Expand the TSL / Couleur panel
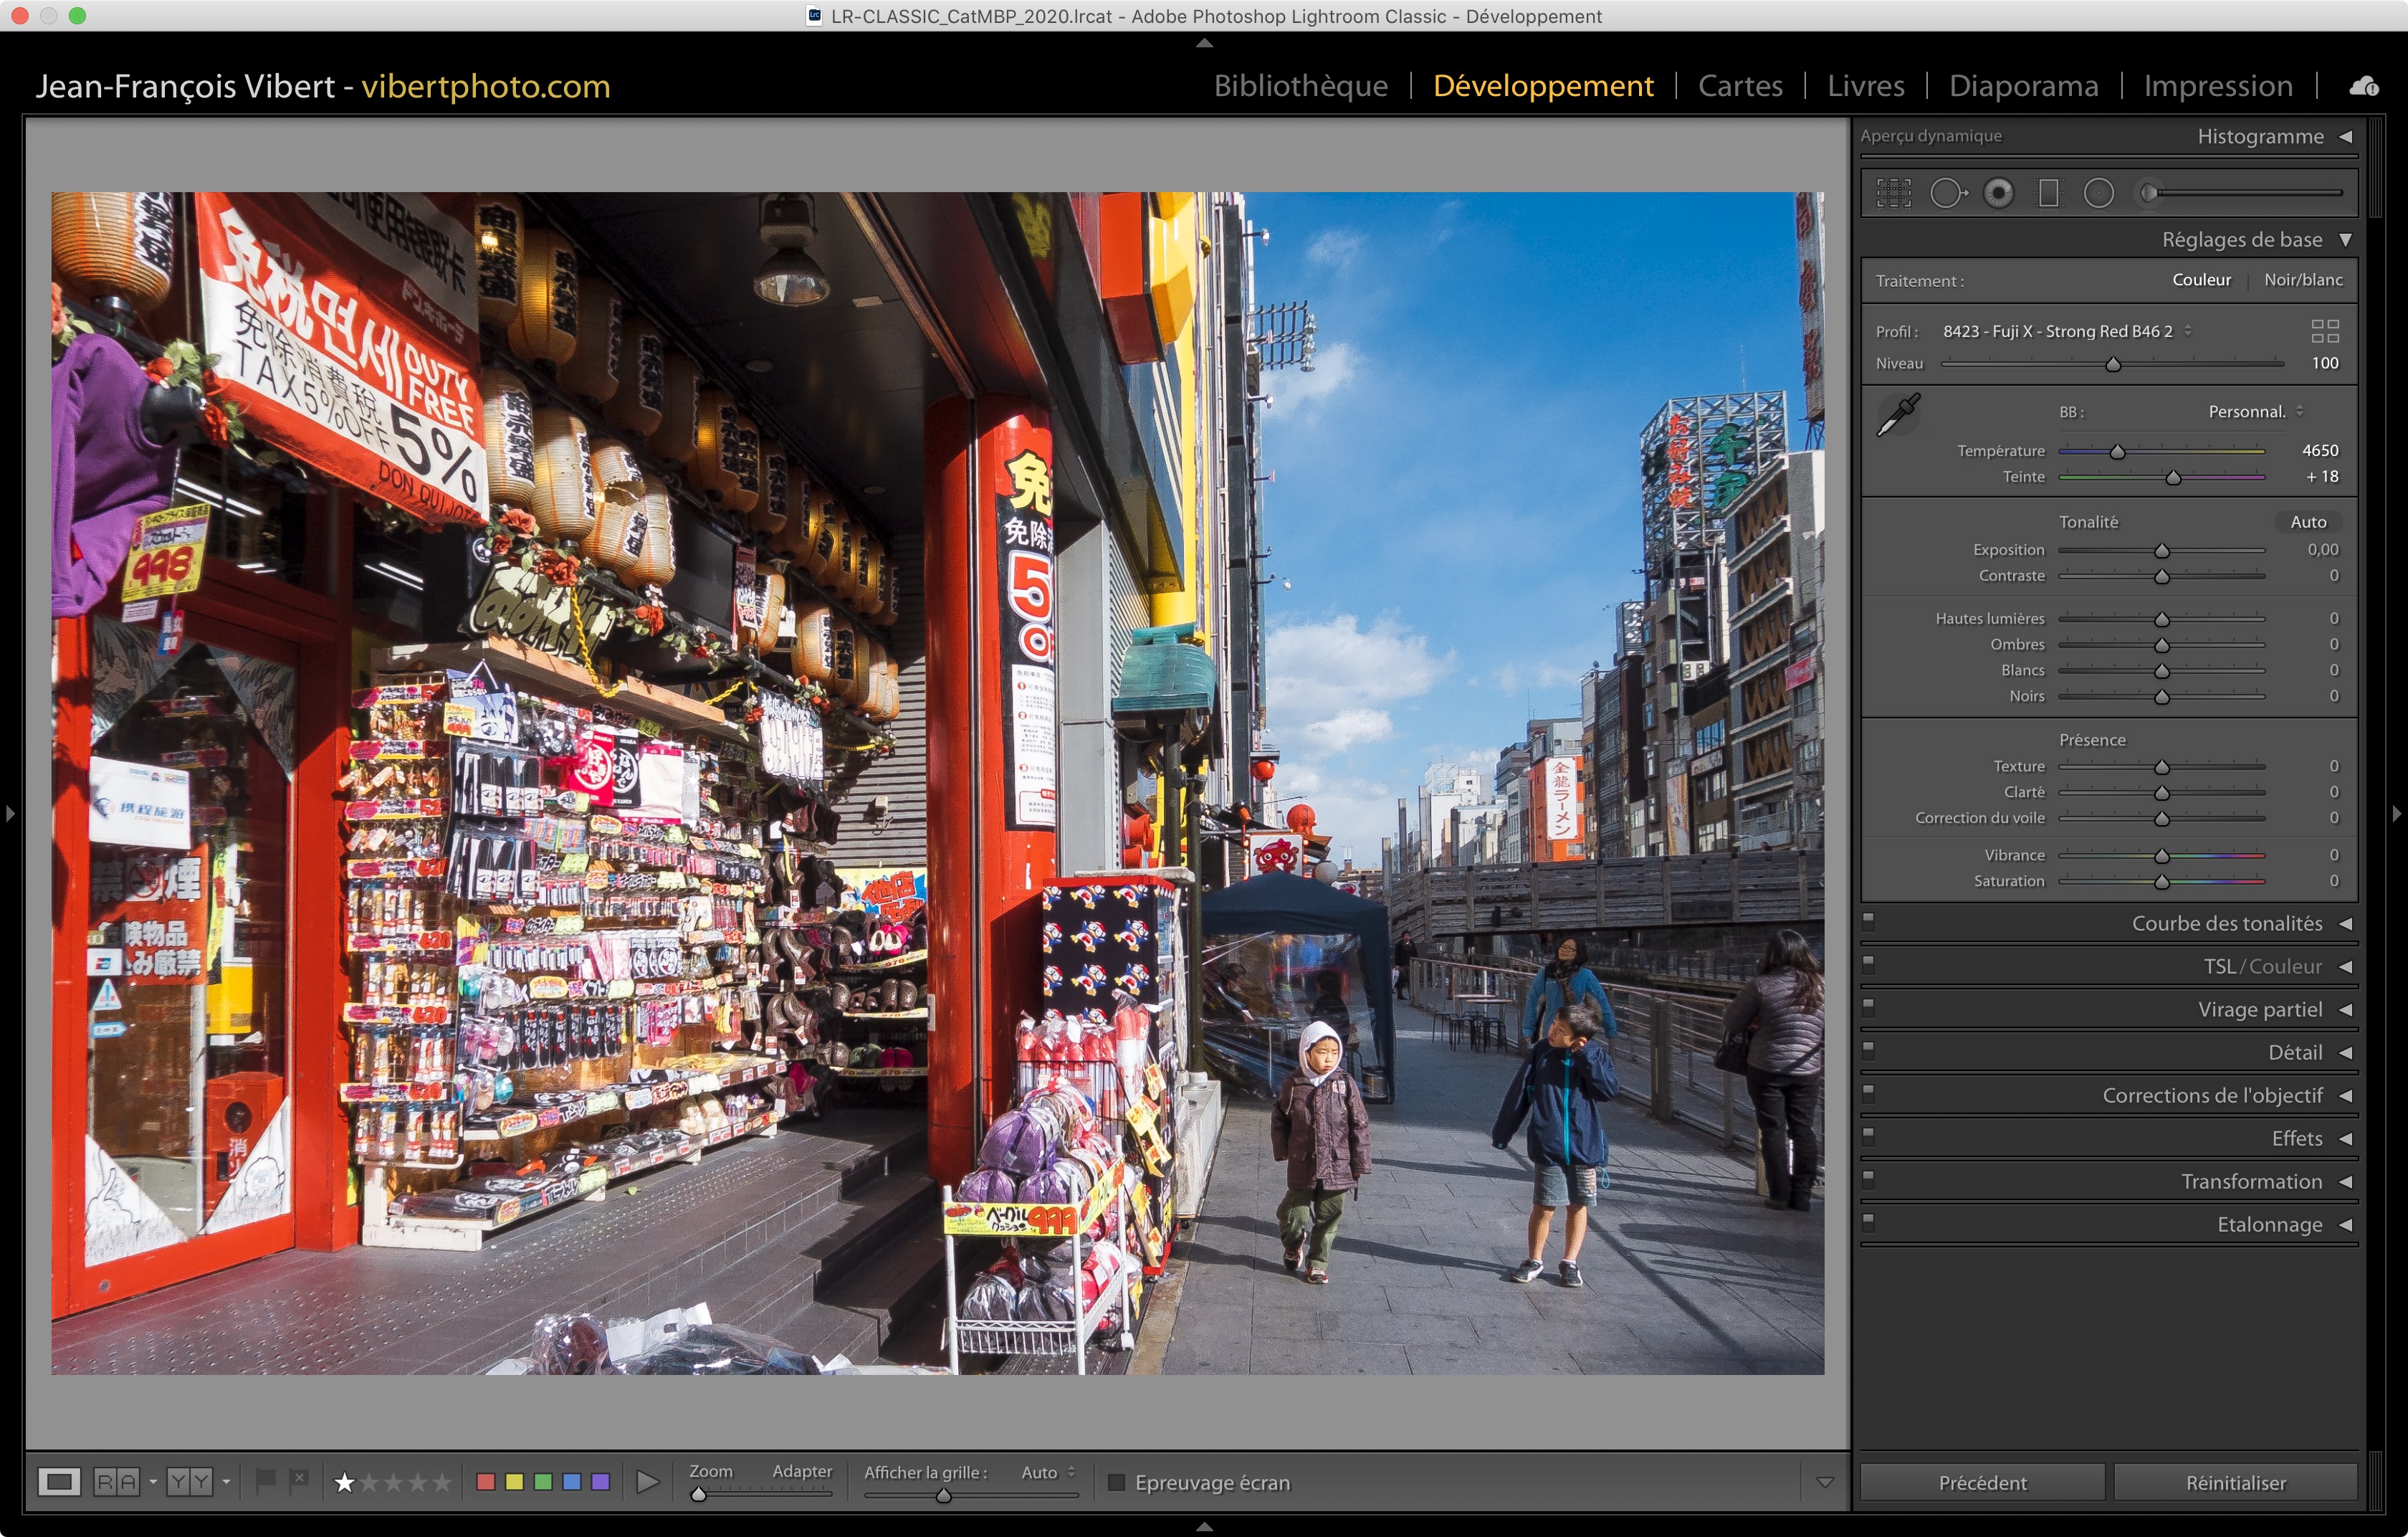The height and width of the screenshot is (1537, 2408). tap(2346, 967)
